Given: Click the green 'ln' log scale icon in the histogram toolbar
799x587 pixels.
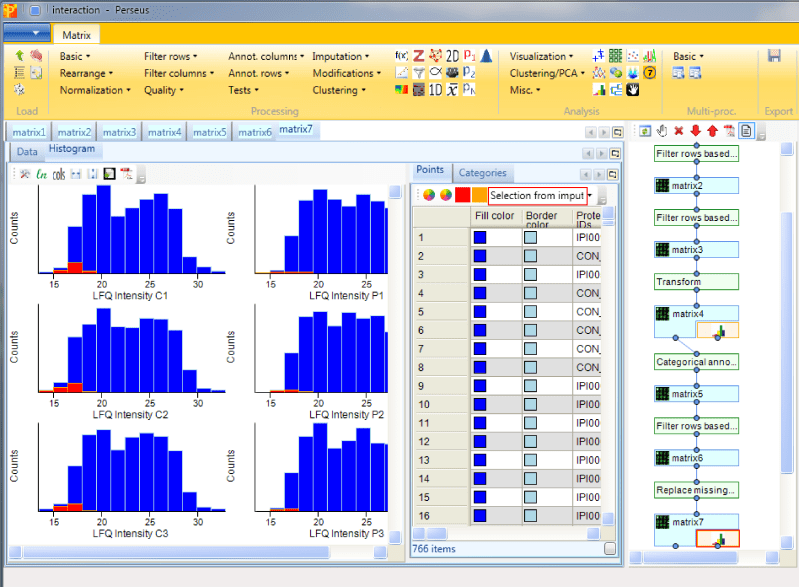Looking at the screenshot, I should point(42,174).
